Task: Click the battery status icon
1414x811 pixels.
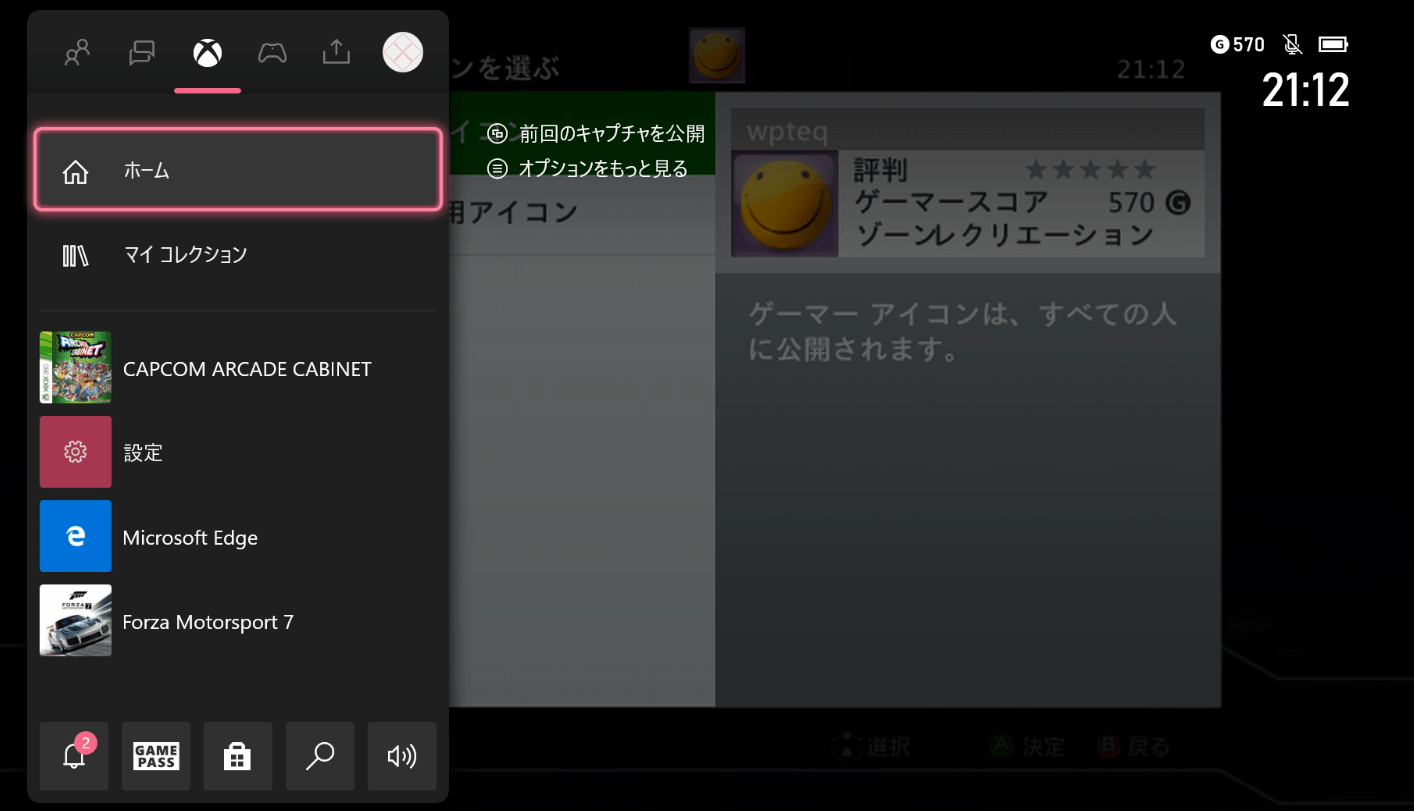Action: tap(1334, 44)
